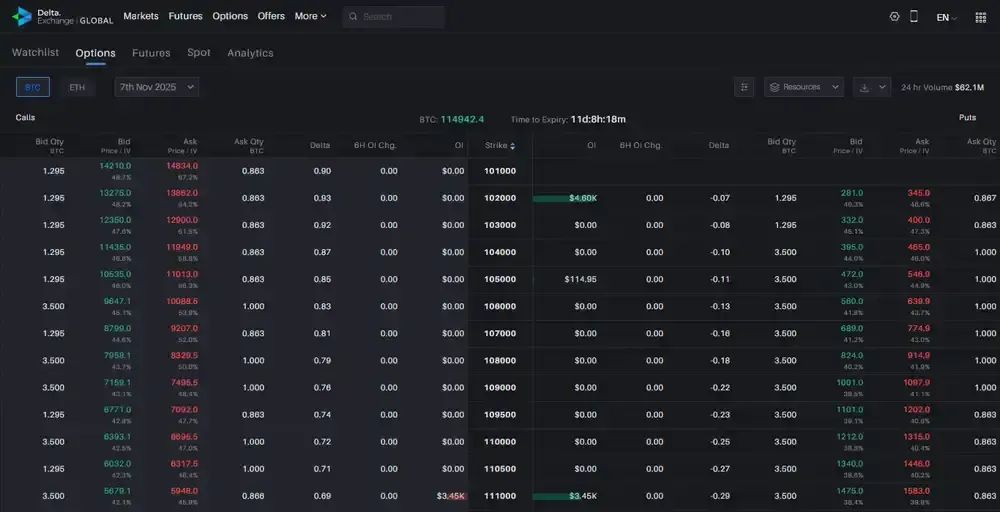The height and width of the screenshot is (512, 1000).
Task: Click call bid price 9647.1
Action: point(117,301)
